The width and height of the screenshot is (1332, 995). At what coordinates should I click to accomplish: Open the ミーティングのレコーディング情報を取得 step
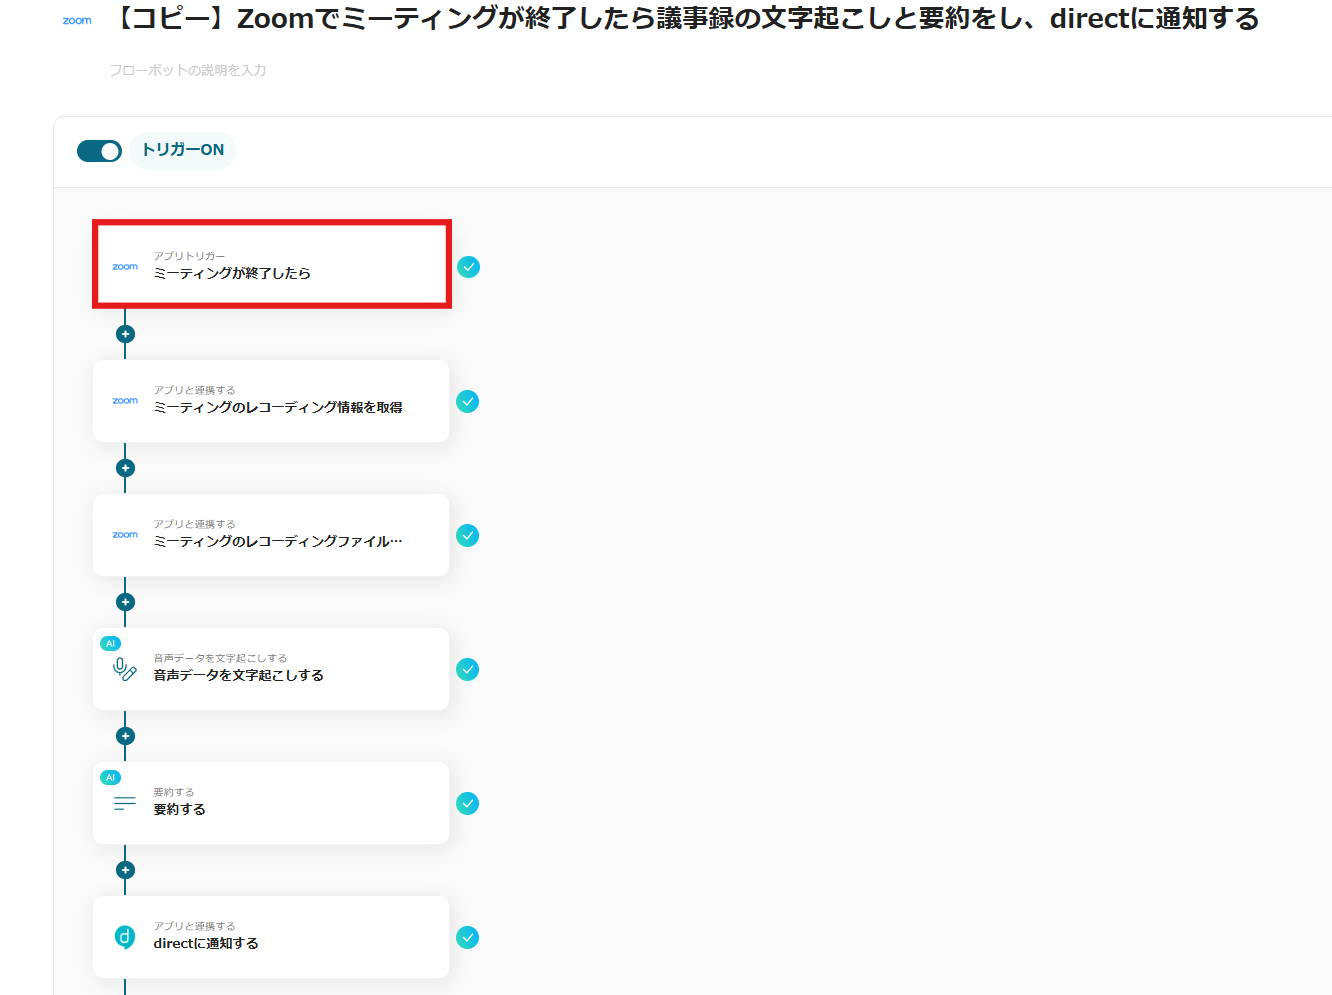coord(271,401)
